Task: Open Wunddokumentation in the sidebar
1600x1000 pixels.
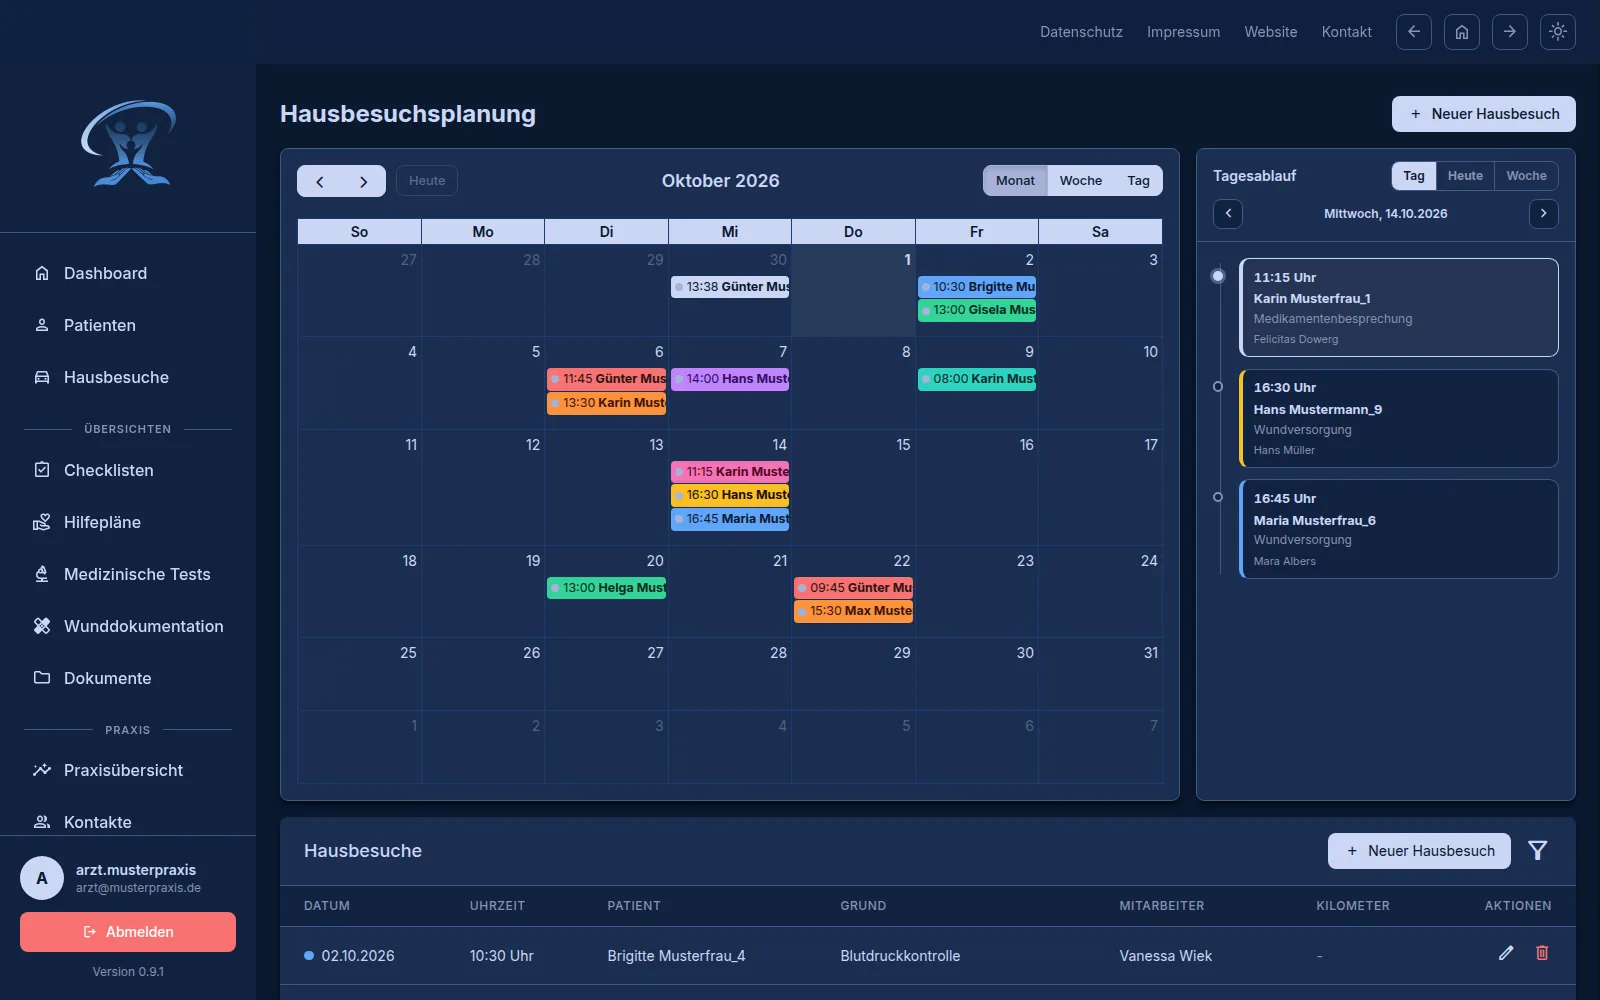Action: tap(128, 626)
